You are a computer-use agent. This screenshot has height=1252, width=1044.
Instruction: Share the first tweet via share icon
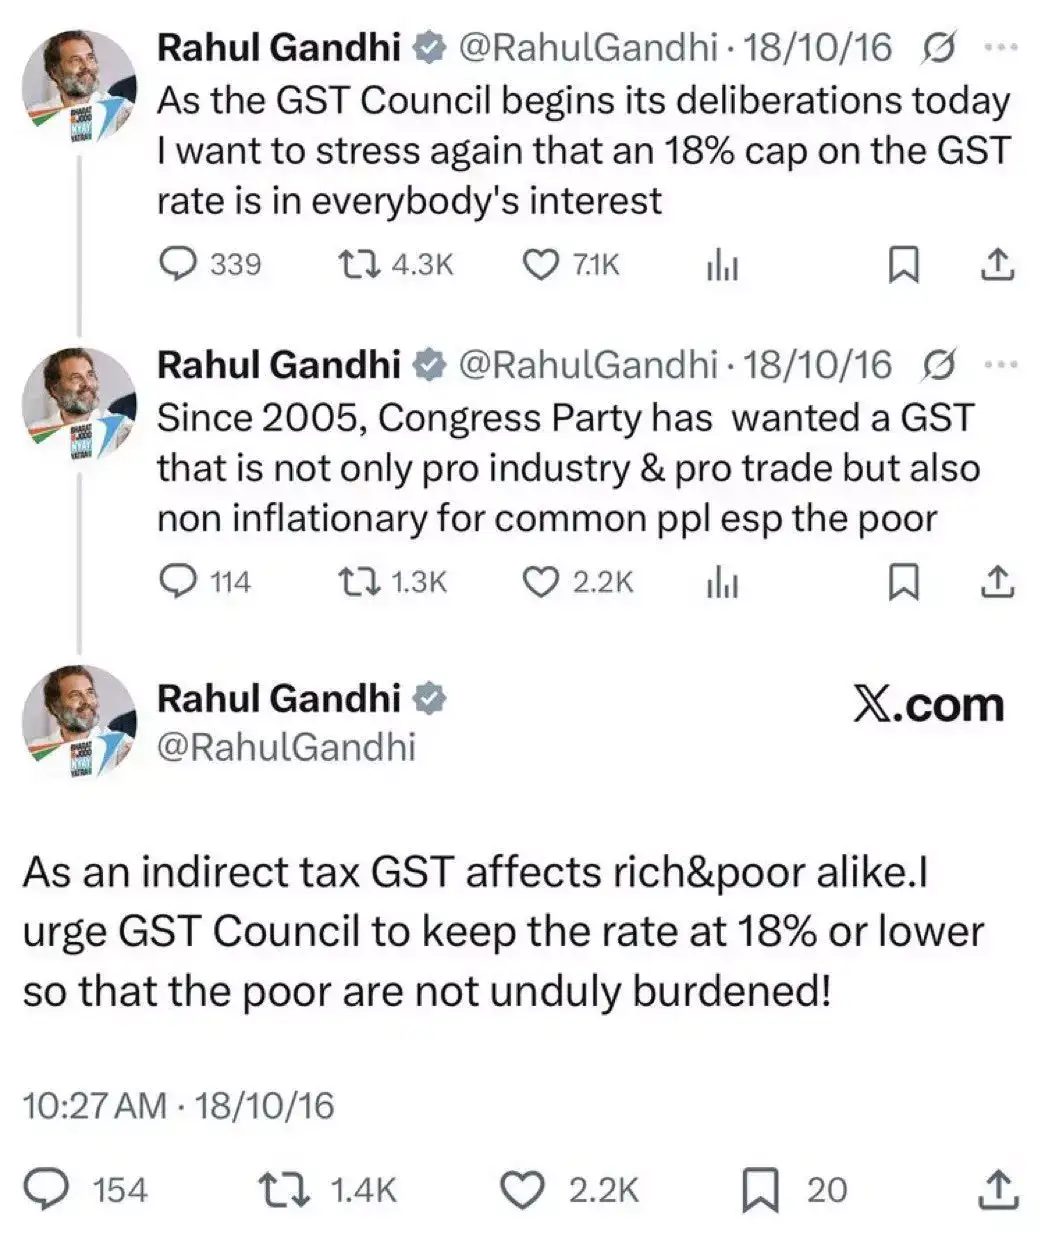pos(997,264)
